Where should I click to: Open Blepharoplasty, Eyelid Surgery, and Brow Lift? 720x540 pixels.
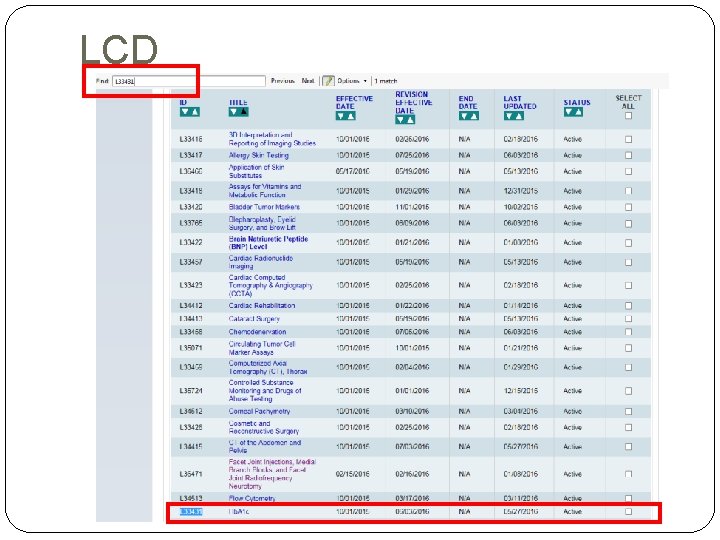click(262, 223)
